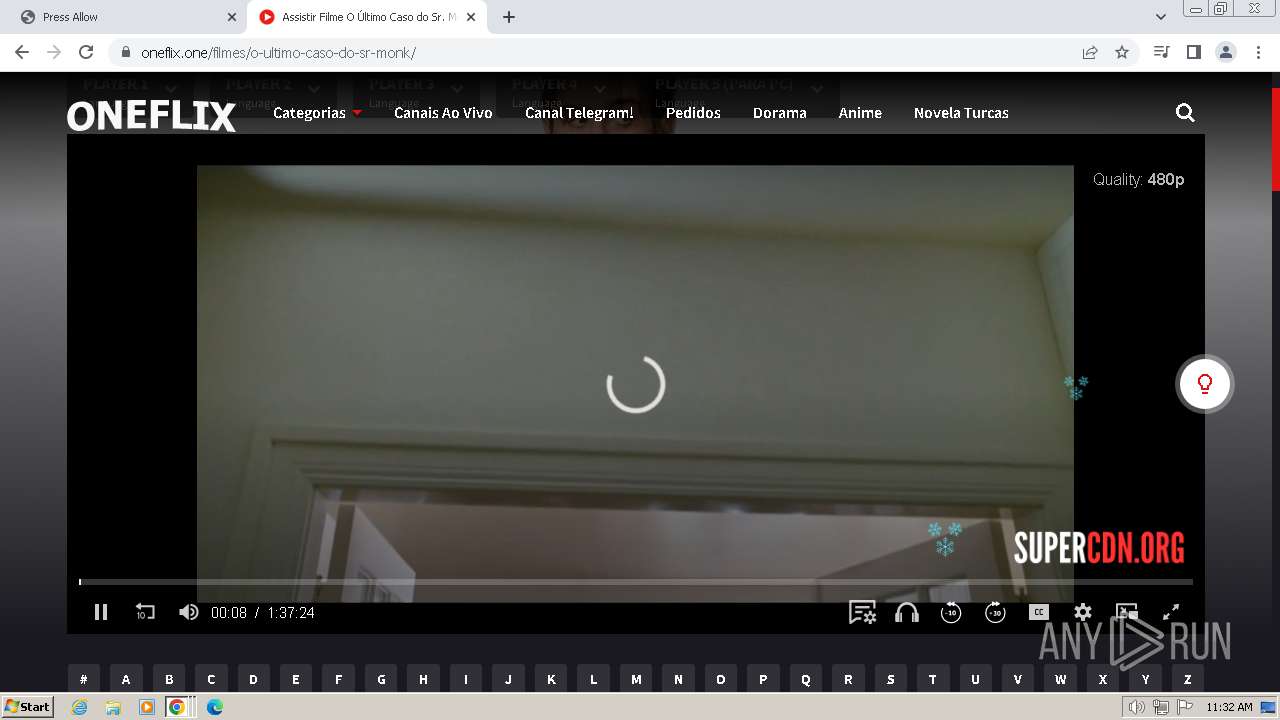
Task: Open Chrome three-dot menu
Action: [1257, 52]
